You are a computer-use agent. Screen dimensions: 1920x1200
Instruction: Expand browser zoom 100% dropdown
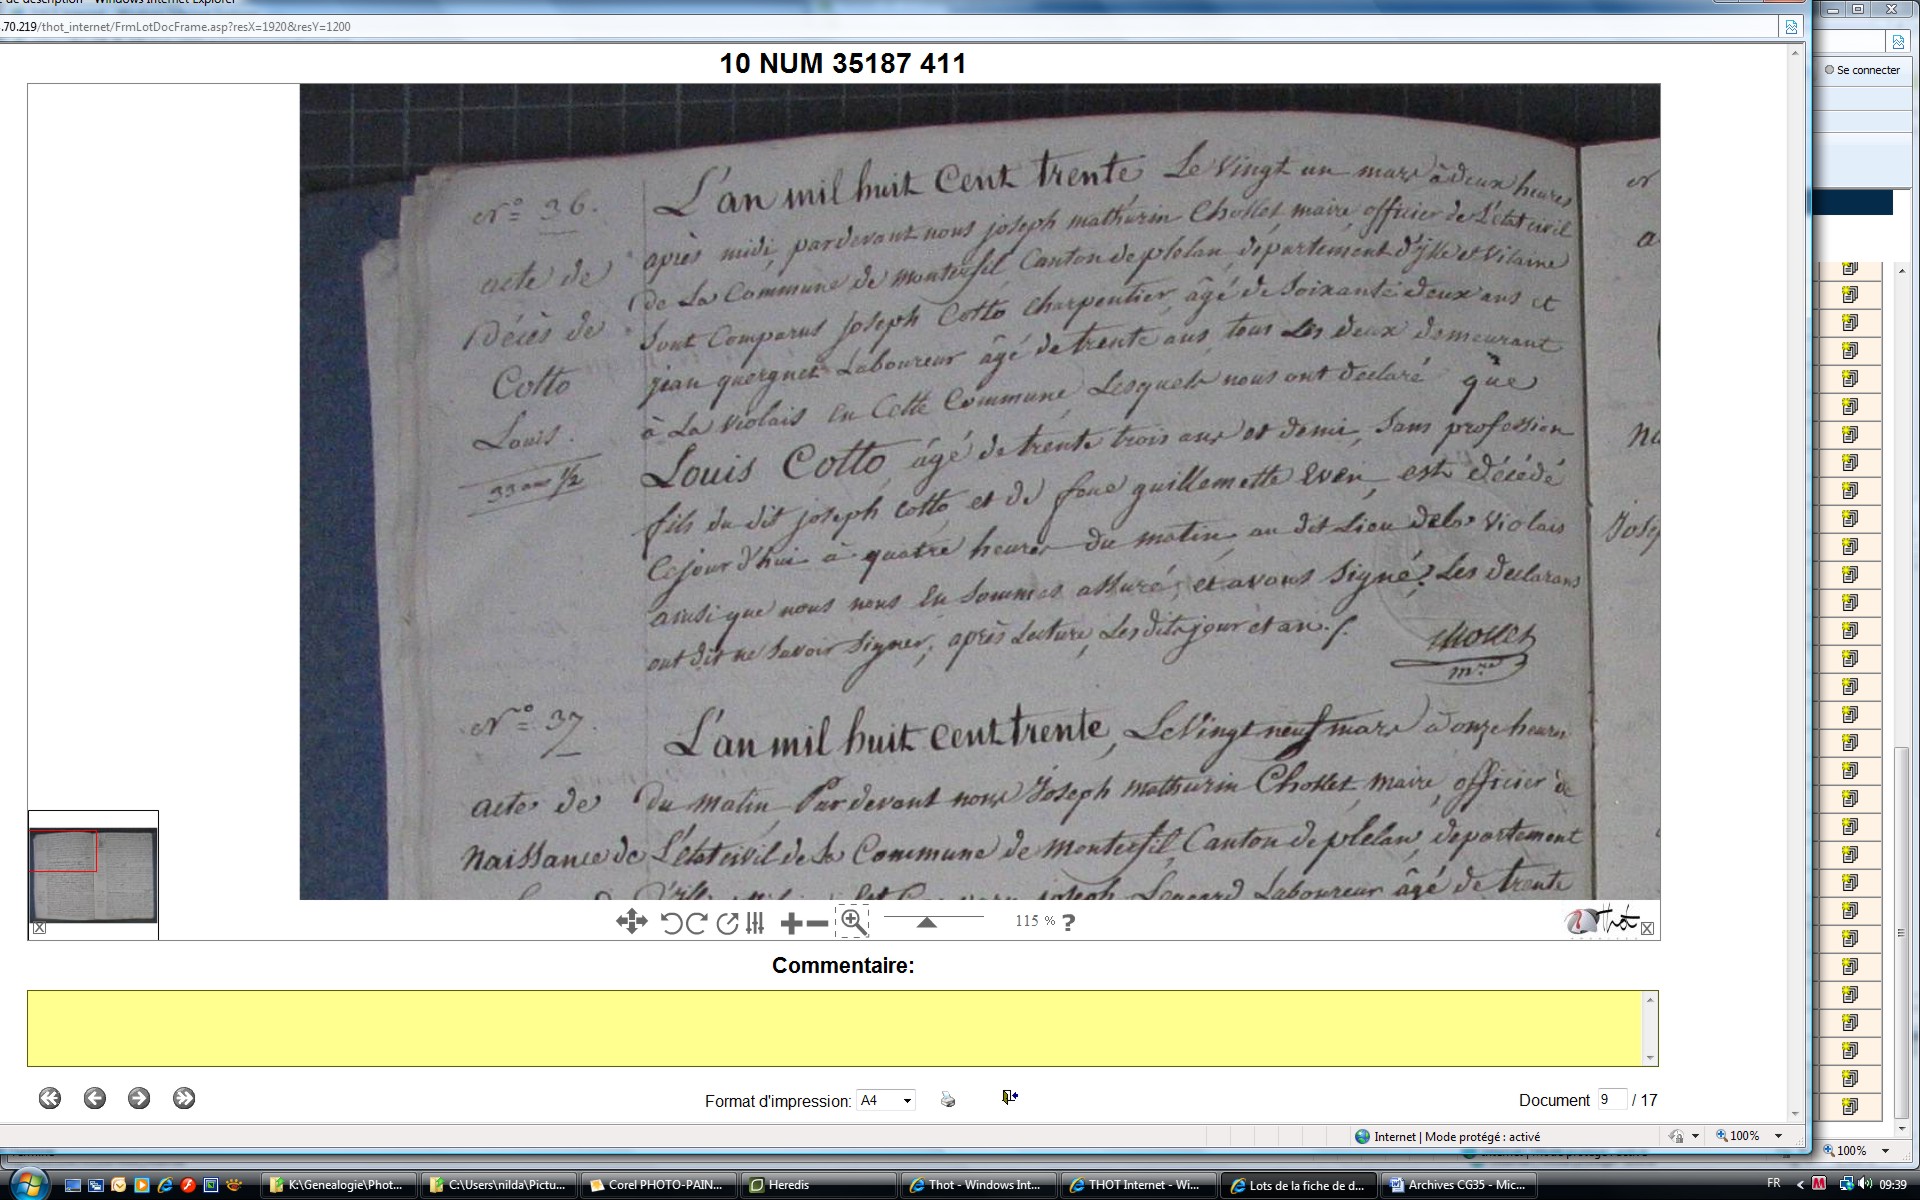1778,1136
